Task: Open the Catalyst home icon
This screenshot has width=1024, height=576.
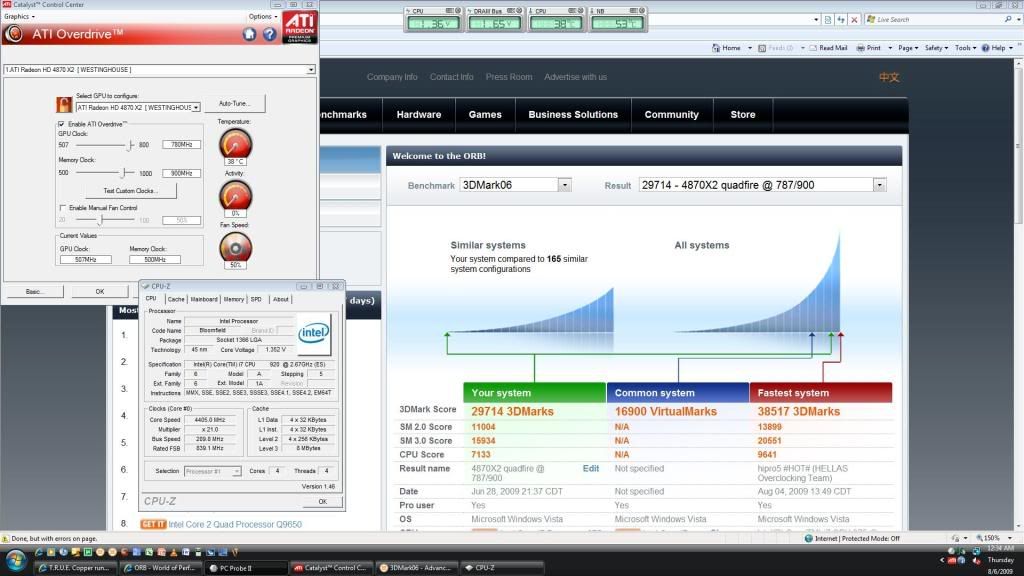Action: [249, 34]
